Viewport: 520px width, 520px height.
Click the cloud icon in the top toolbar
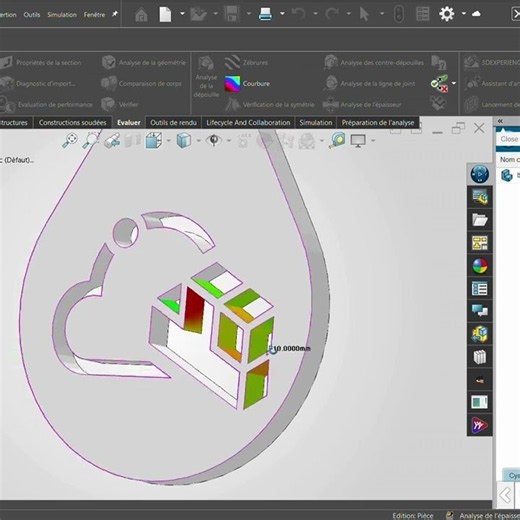tap(476, 14)
